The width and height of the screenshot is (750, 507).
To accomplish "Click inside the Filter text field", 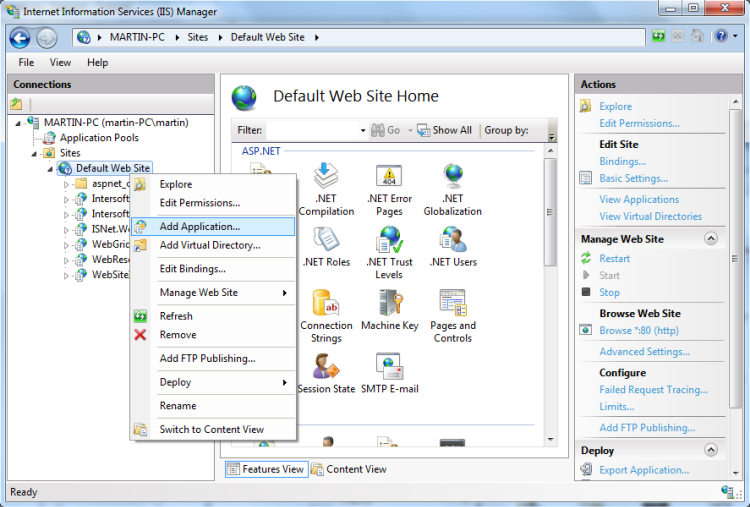I will (311, 131).
